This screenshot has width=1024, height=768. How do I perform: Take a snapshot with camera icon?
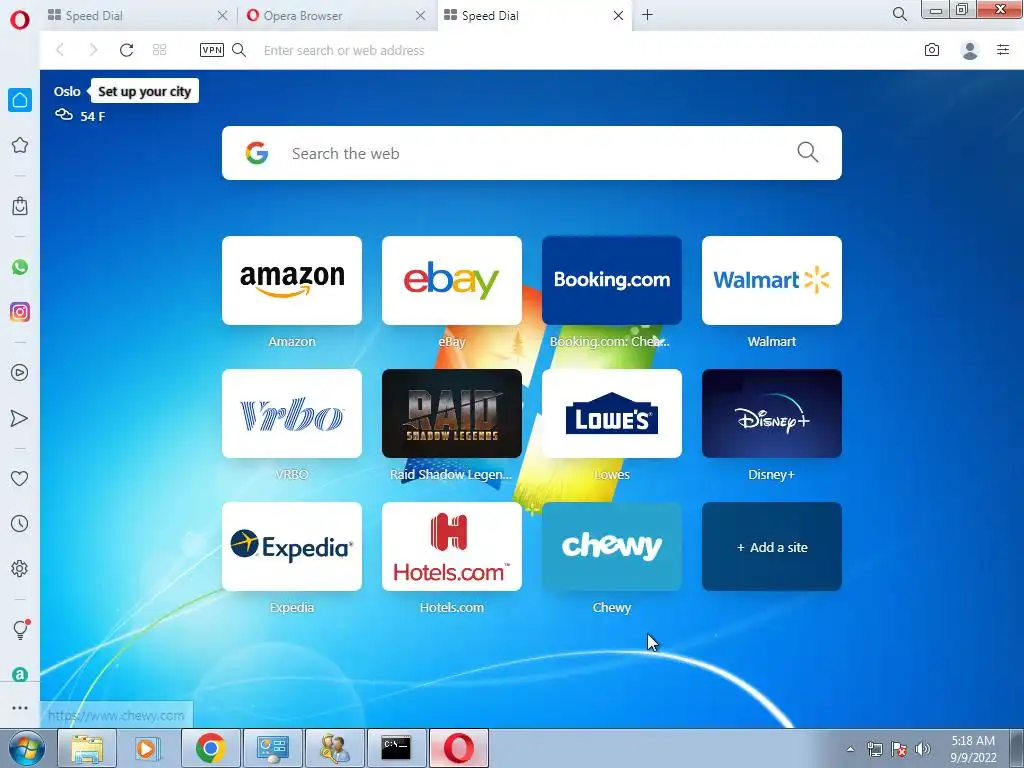932,50
